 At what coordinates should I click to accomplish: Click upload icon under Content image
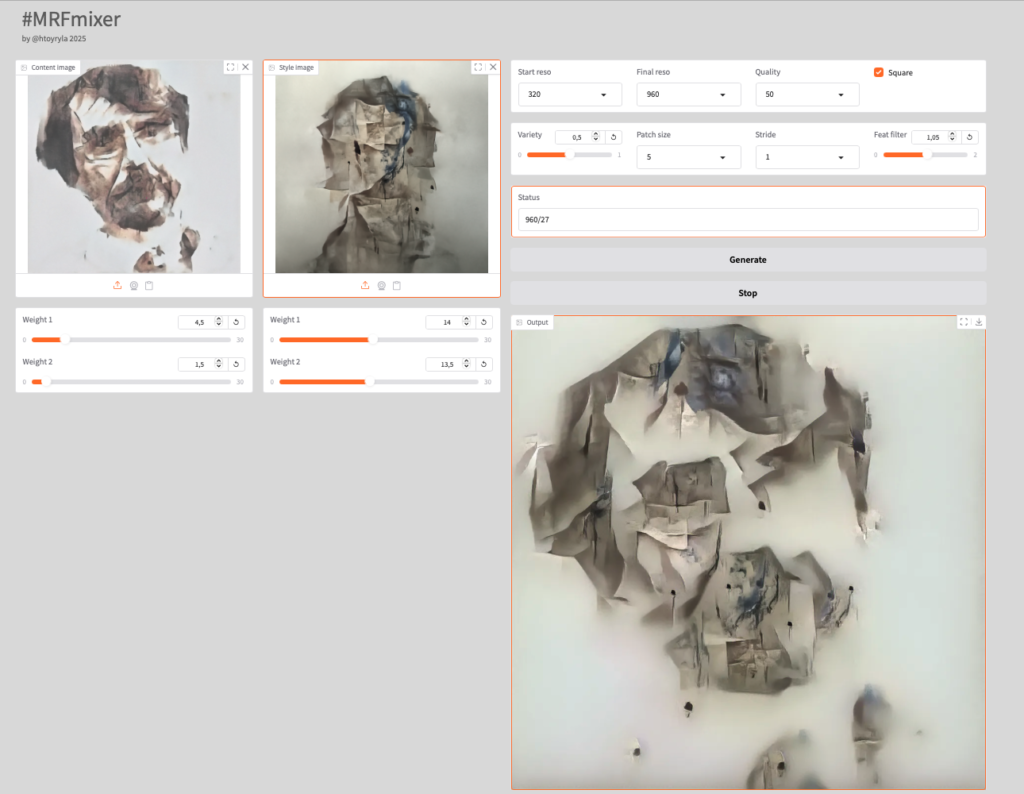[117, 286]
